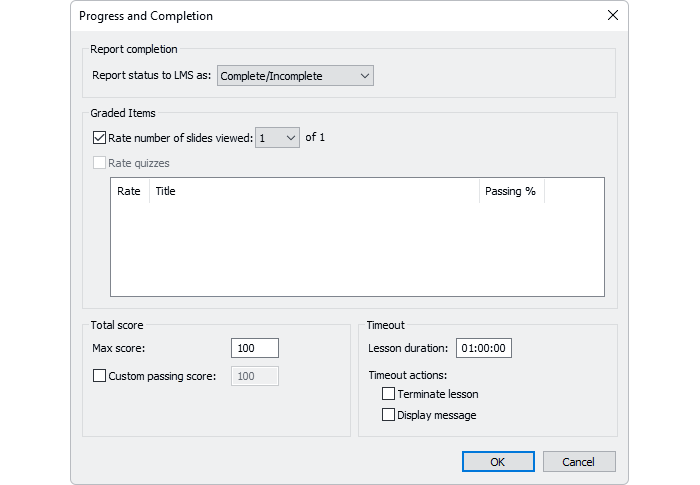Click the custom passing score value field
Screen dimensions: 700x485
tap(255, 376)
